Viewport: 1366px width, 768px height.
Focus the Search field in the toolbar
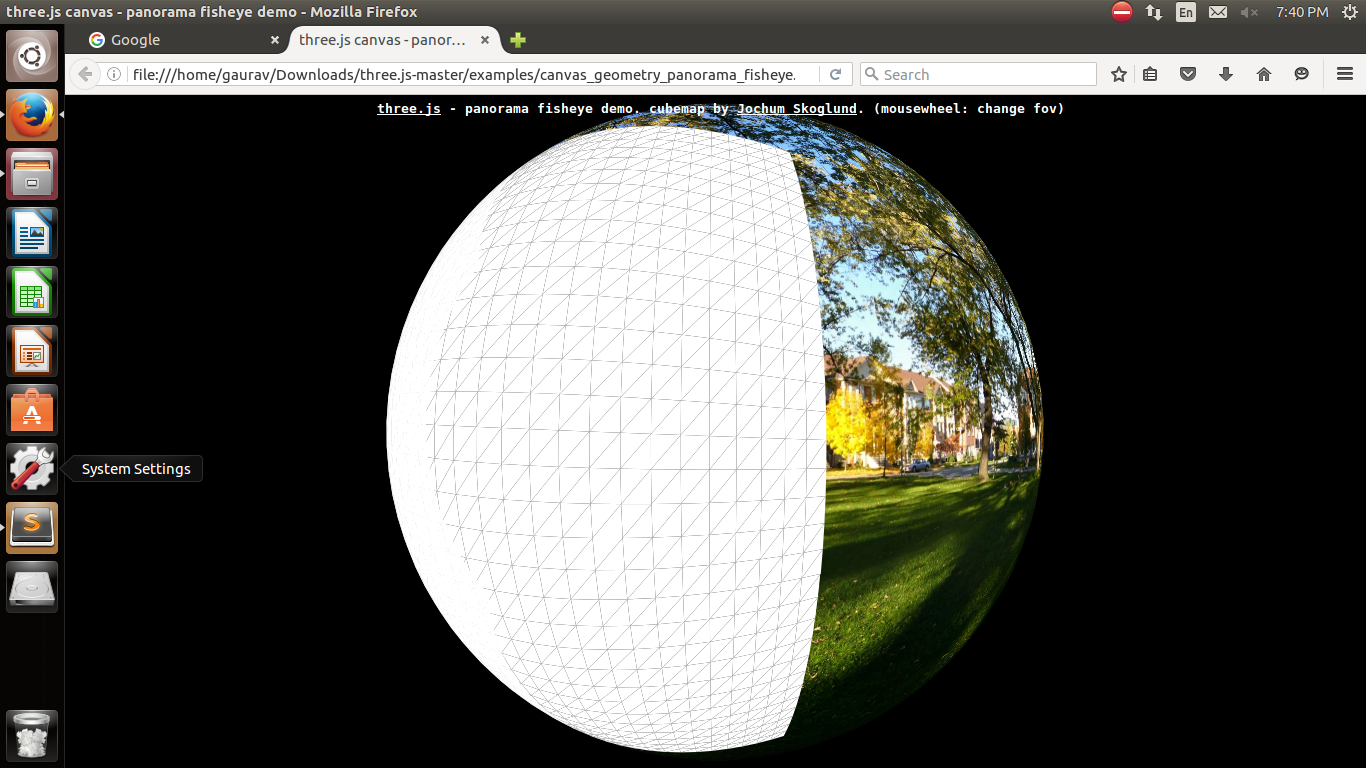(x=978, y=74)
